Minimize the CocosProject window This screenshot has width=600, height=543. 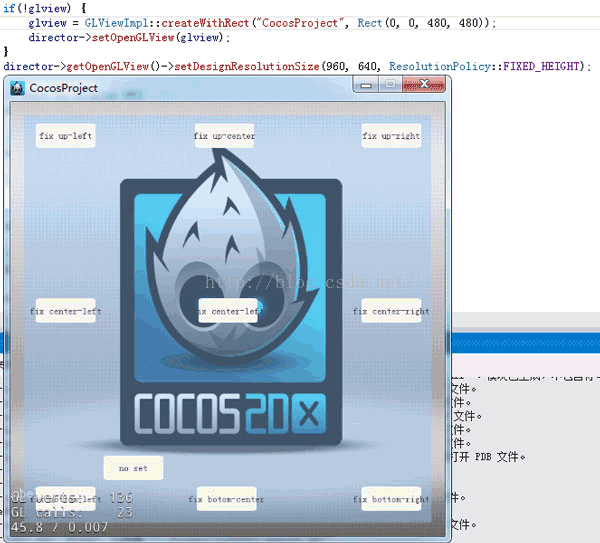tap(366, 85)
